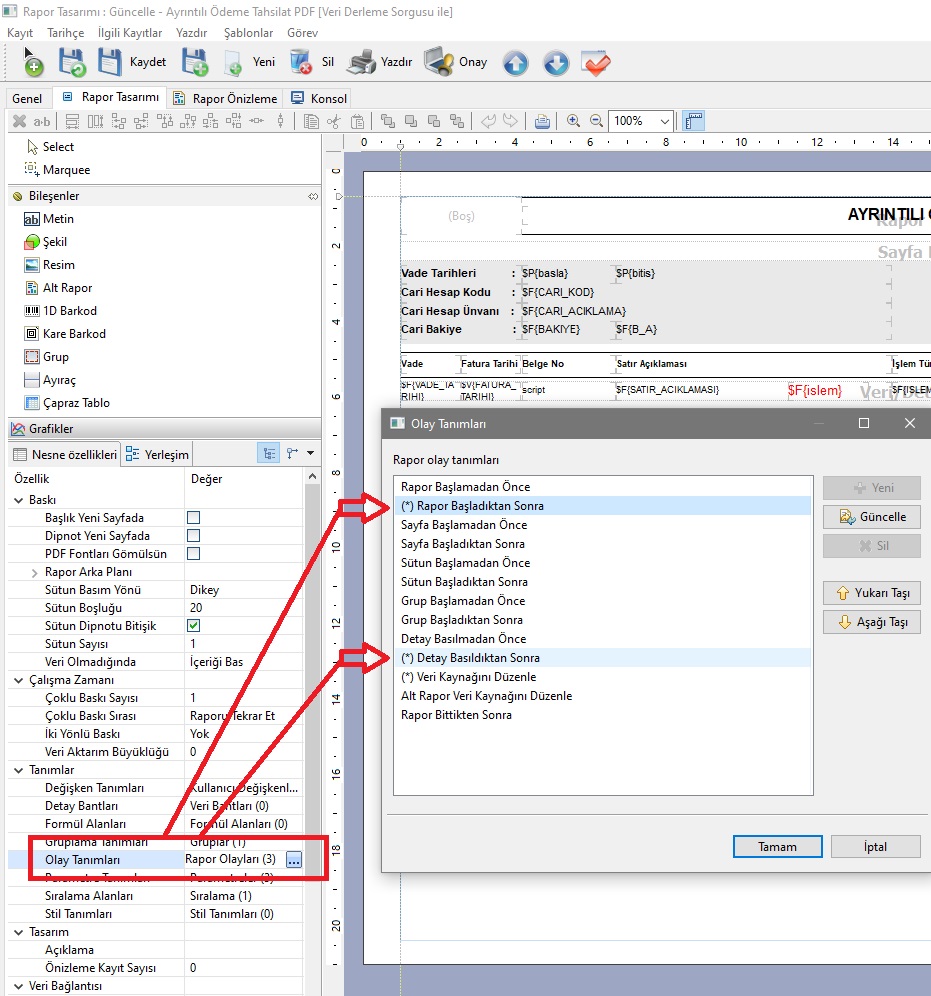The width and height of the screenshot is (931, 996).
Task: Select the Çapraz Tablo component
Action: (x=76, y=403)
